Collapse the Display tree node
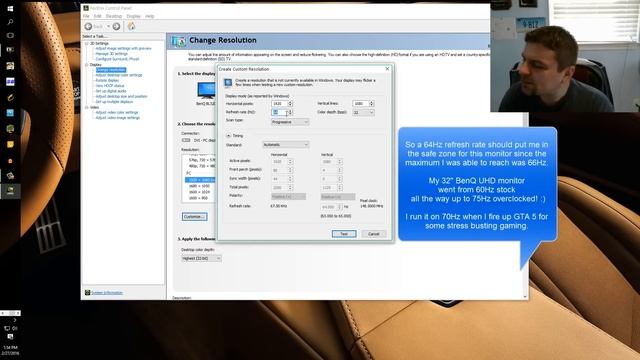This screenshot has height=360, width=640. point(87,65)
